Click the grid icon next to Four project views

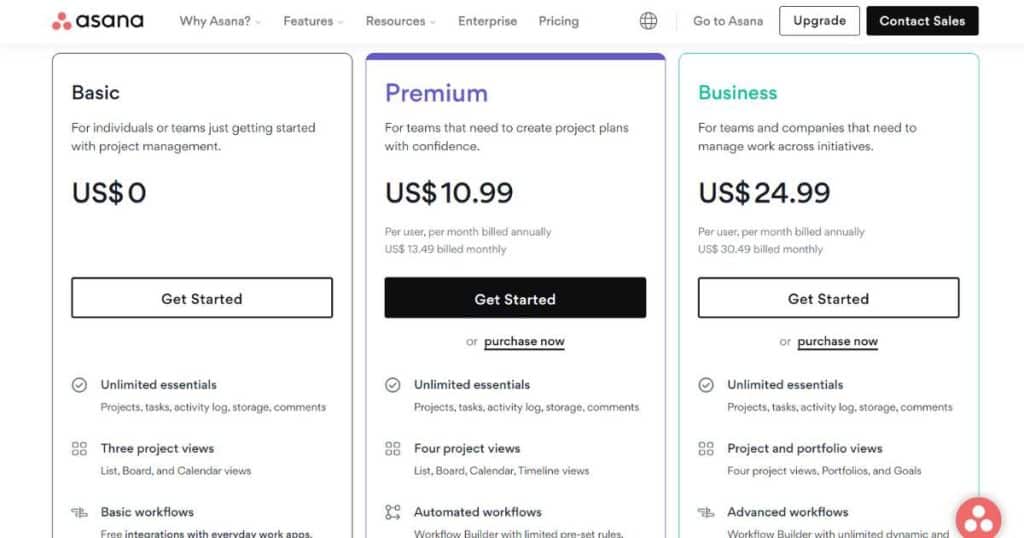[392, 449]
